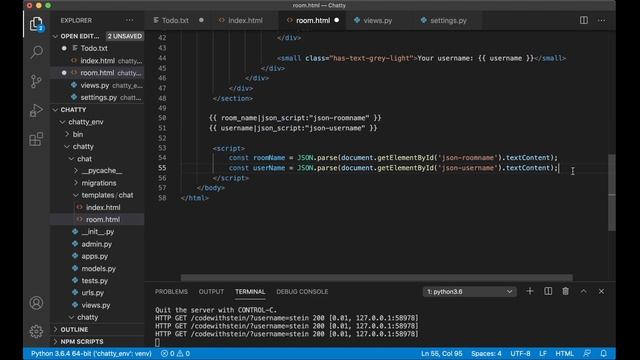The image size is (640, 360).
Task: Close the unsaved room.html tab dot
Action: pos(337,20)
